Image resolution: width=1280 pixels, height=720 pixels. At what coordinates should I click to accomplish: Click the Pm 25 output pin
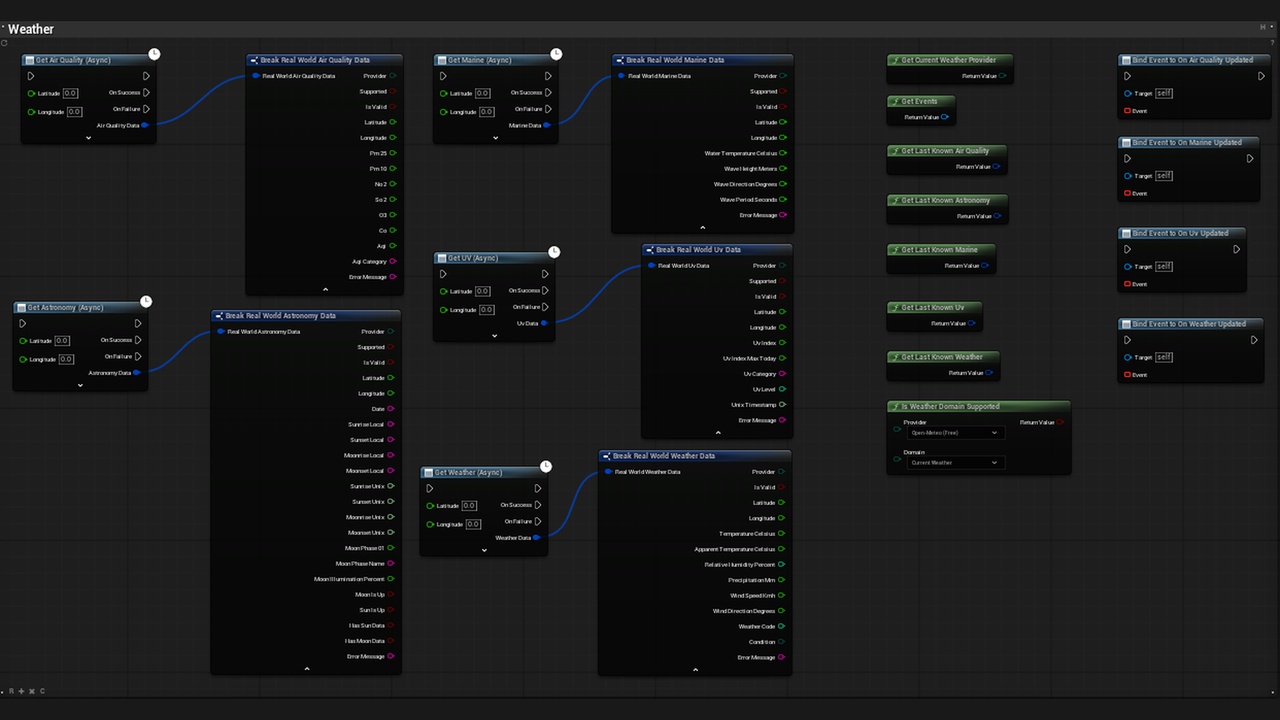[x=392, y=153]
